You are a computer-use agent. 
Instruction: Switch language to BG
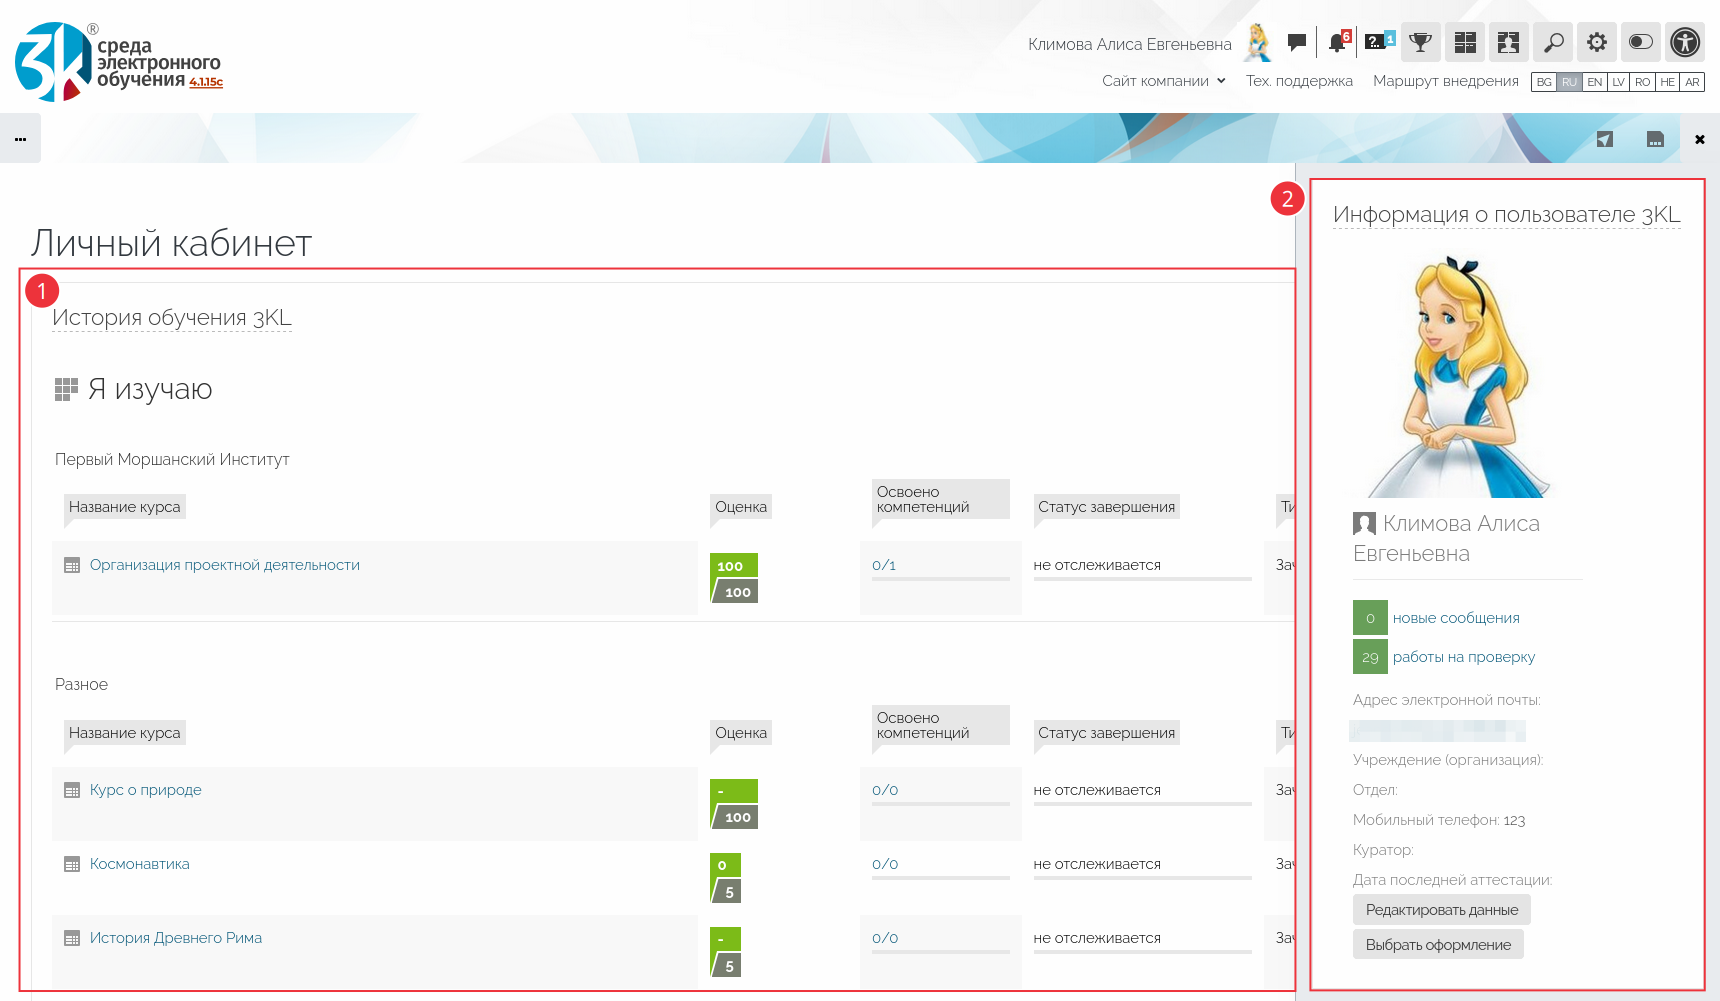coord(1544,82)
